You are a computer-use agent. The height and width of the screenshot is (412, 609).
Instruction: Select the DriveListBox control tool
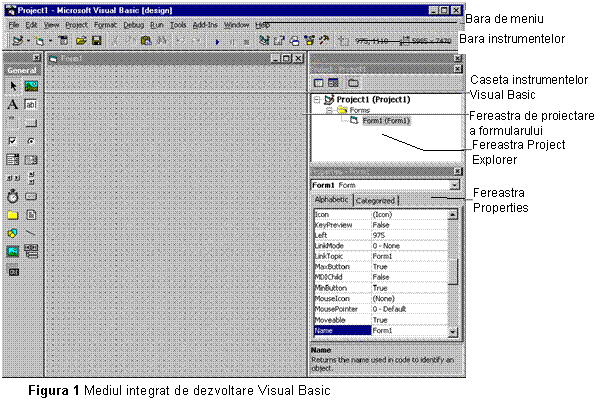tap(31, 196)
